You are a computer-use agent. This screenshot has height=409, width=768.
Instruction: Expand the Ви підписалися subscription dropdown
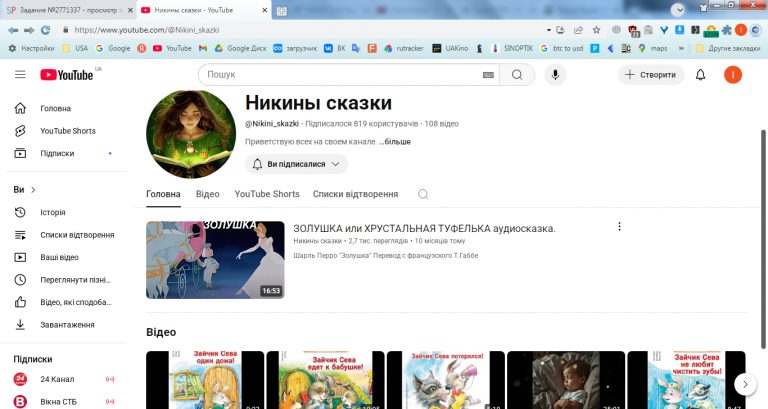click(296, 164)
